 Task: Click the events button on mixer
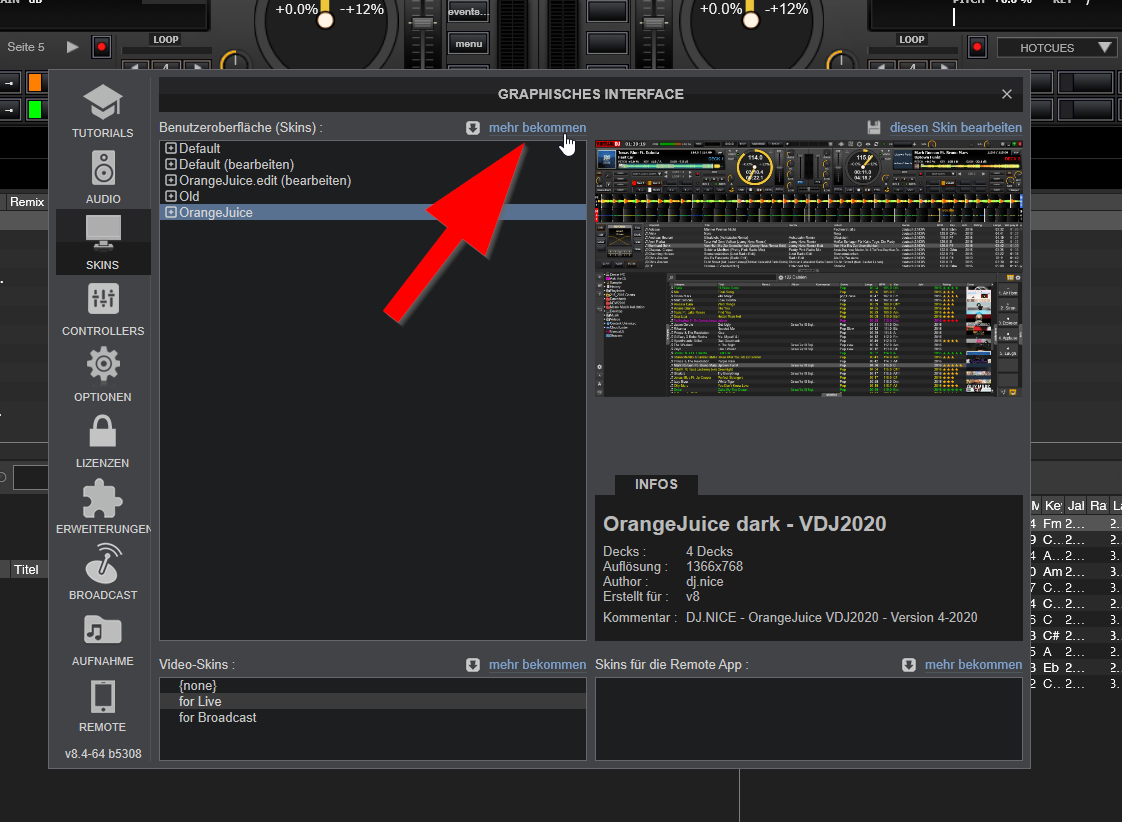[469, 11]
